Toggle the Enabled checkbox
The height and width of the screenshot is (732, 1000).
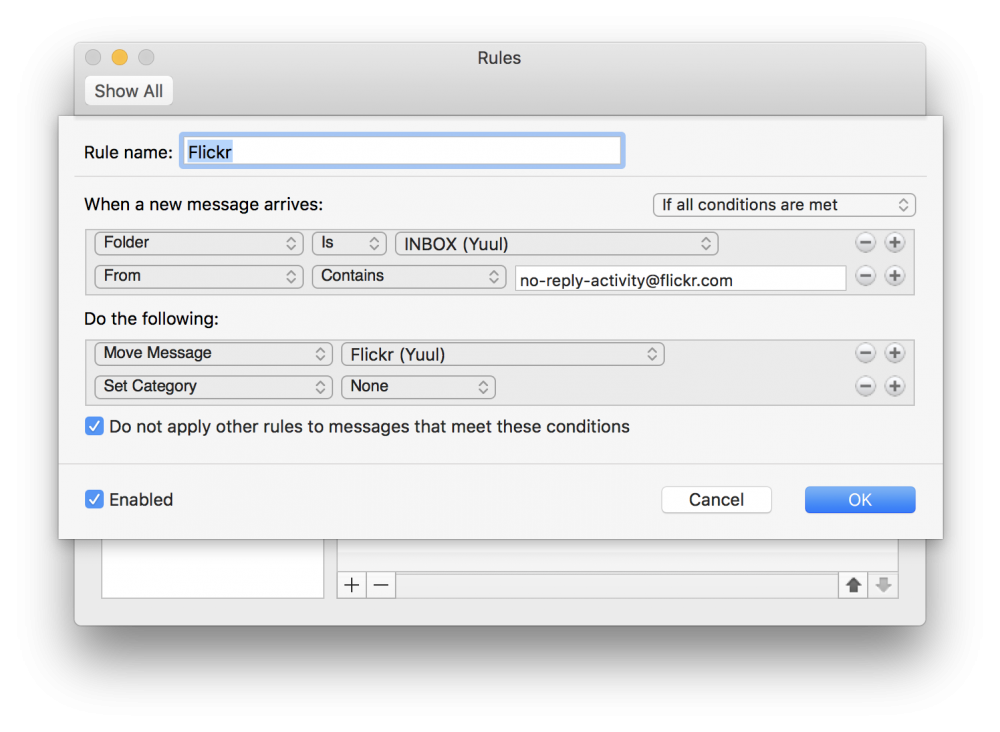94,499
